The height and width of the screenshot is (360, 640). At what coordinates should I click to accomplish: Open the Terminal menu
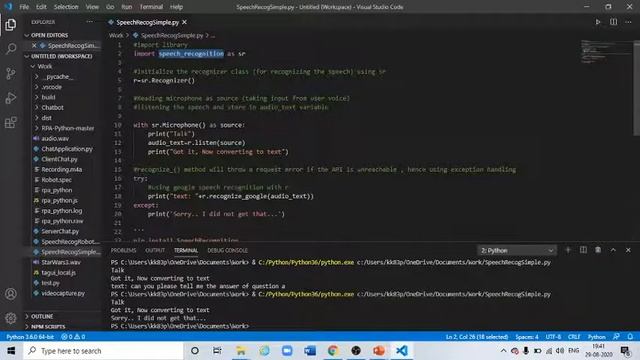click(x=151, y=7)
